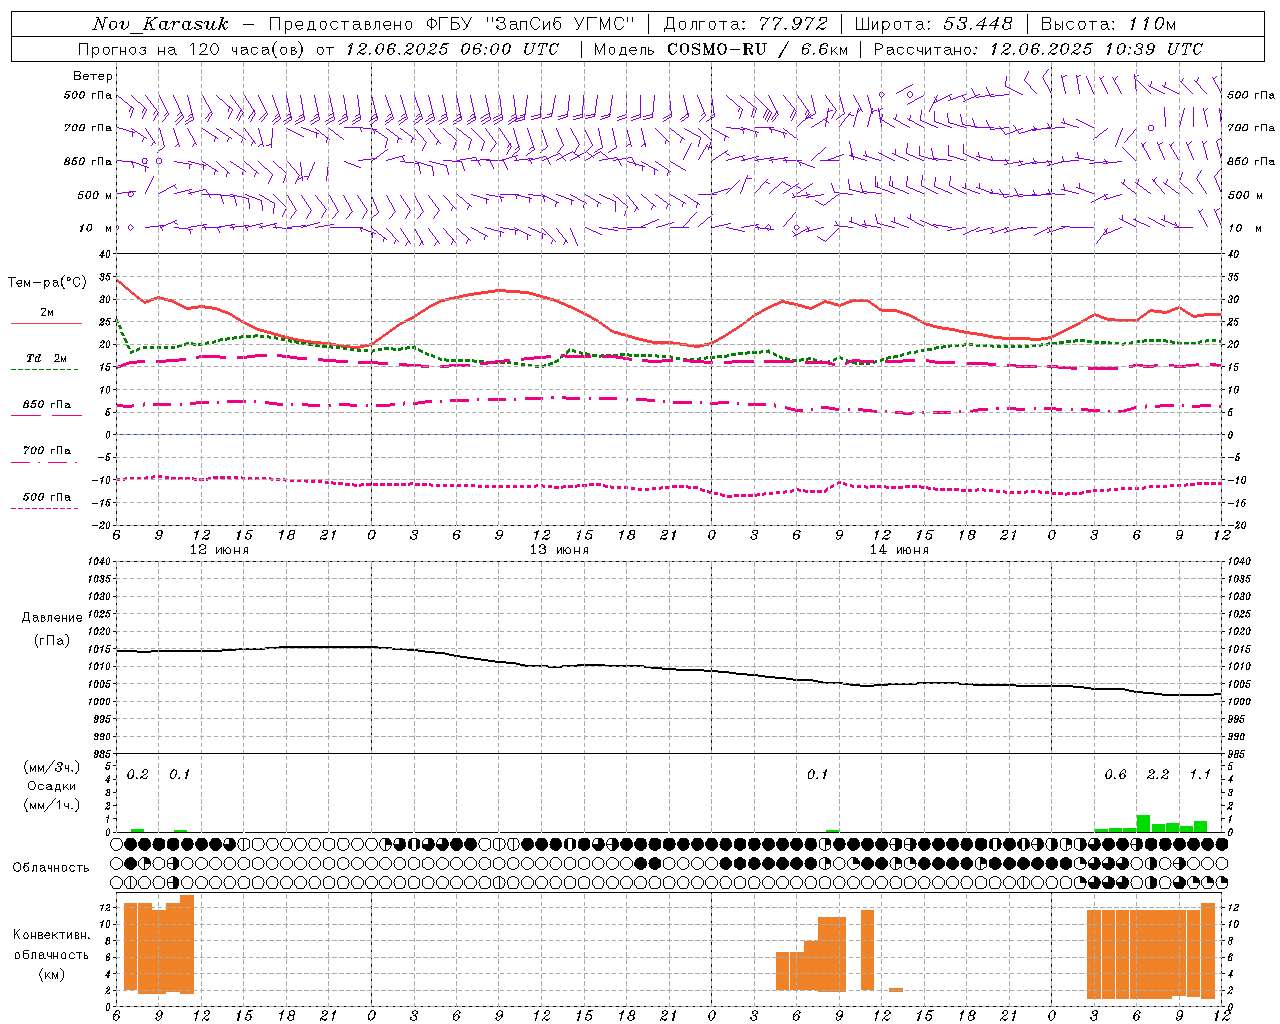Viewport: 1280px width, 1024px height.
Task: Click the Nov_Karasuk station title
Action: click(160, 24)
